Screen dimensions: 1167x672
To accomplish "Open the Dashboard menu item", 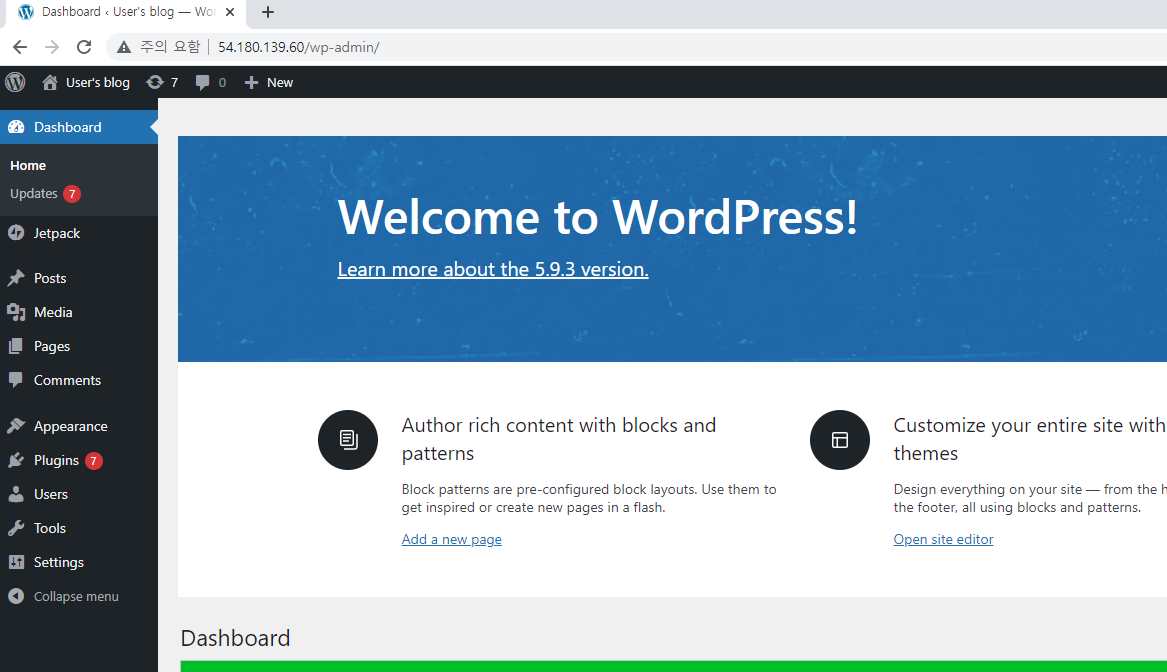I will coord(79,127).
